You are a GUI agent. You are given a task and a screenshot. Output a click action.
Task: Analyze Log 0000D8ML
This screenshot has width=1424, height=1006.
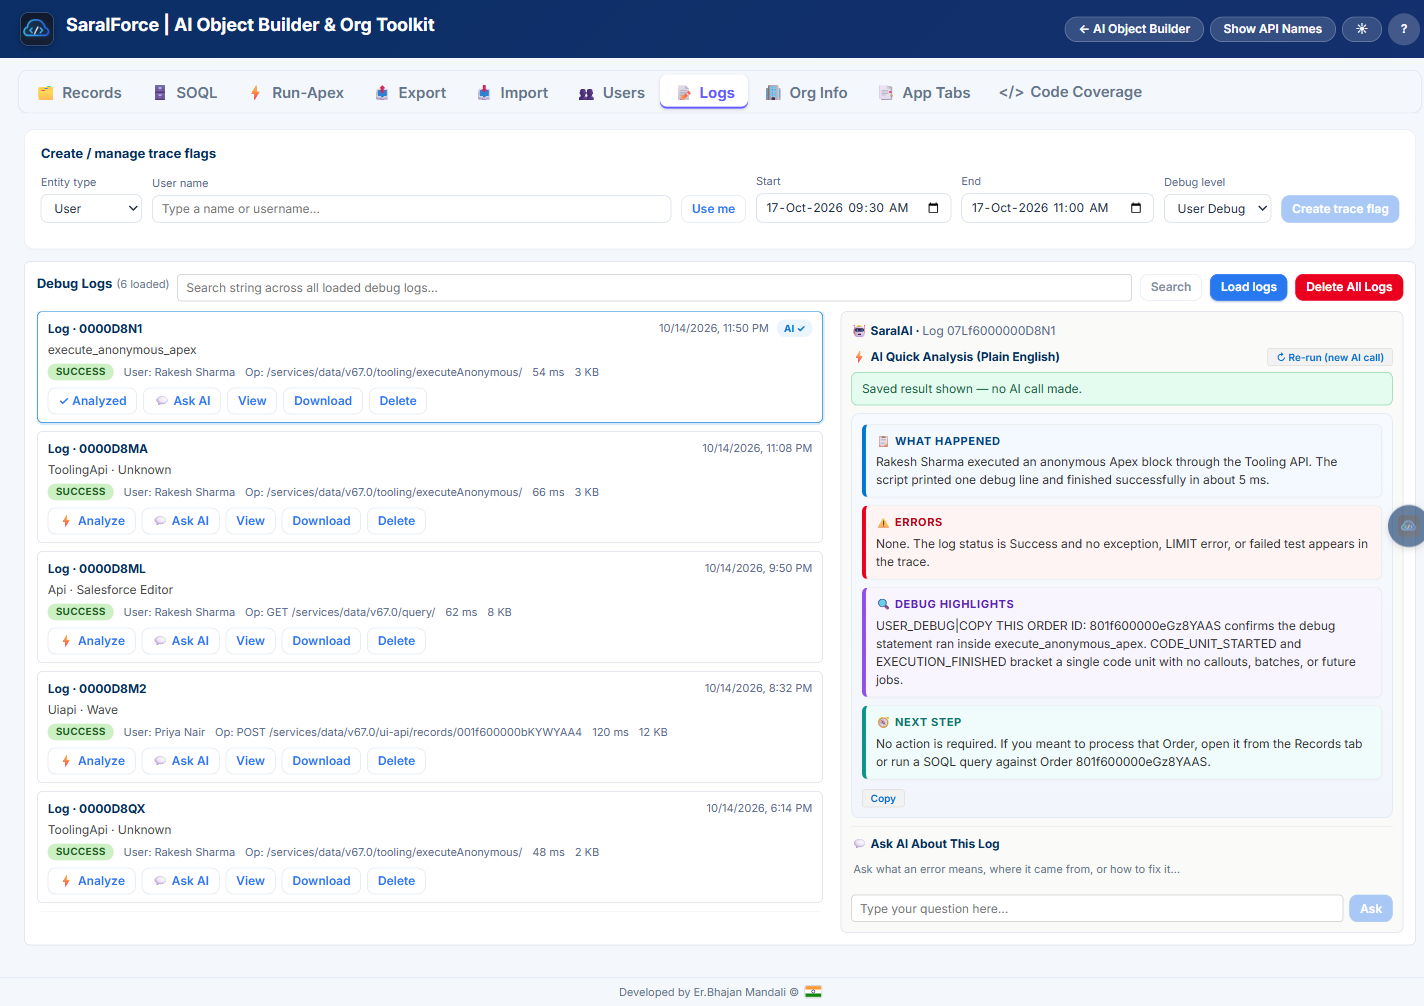[92, 641]
